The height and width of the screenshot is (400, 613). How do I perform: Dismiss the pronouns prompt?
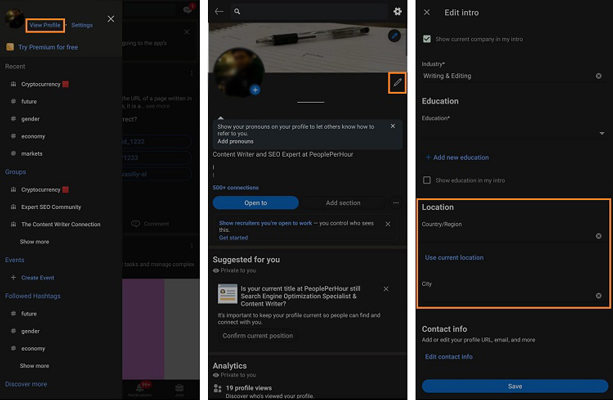tap(393, 126)
